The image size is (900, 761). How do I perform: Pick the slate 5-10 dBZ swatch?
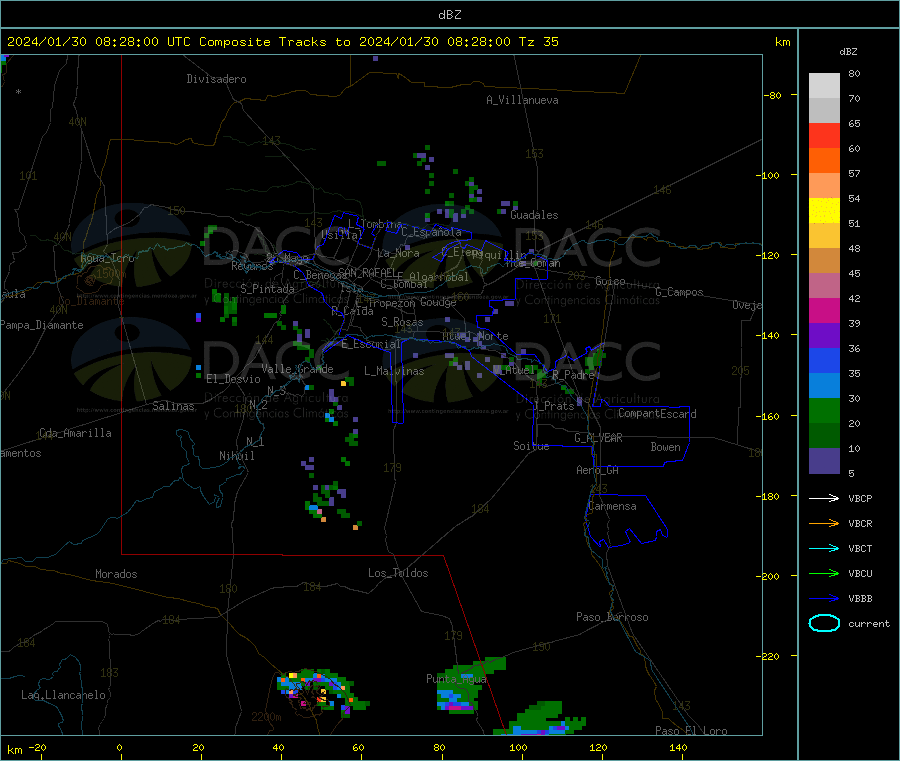tap(824, 461)
